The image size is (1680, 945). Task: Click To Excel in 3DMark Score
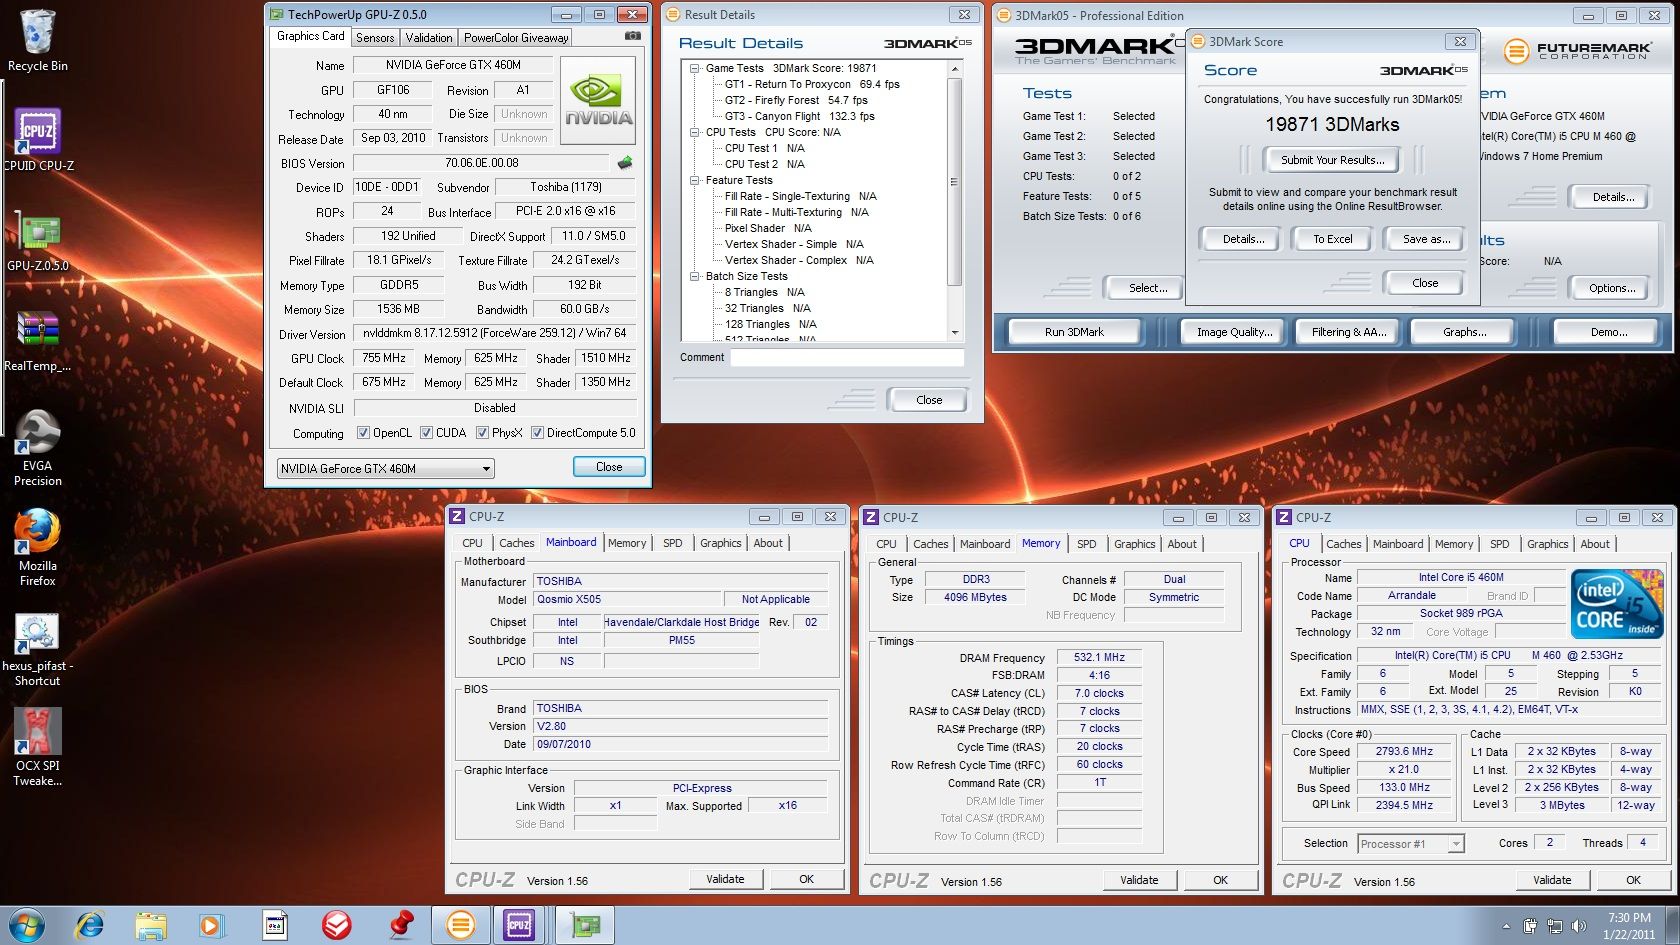[1332, 239]
